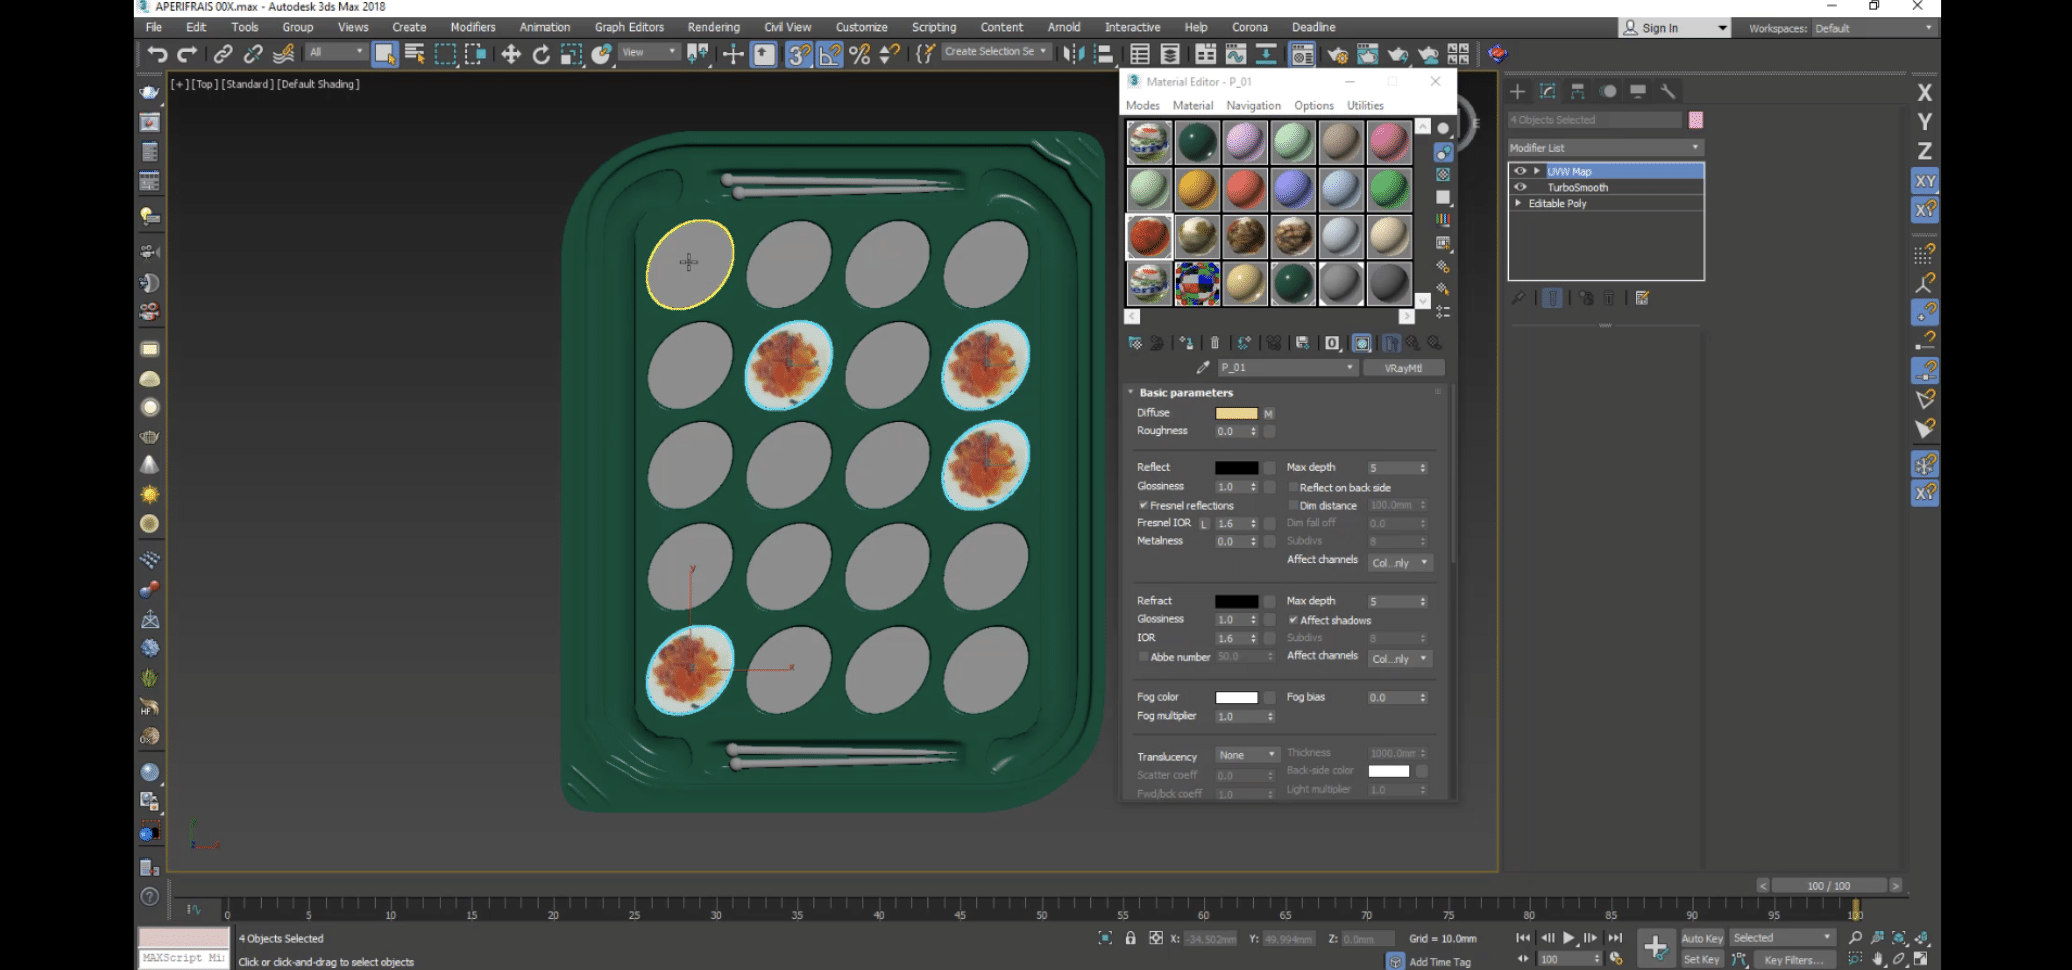Click Add Time Tag in status bar

(1440, 962)
